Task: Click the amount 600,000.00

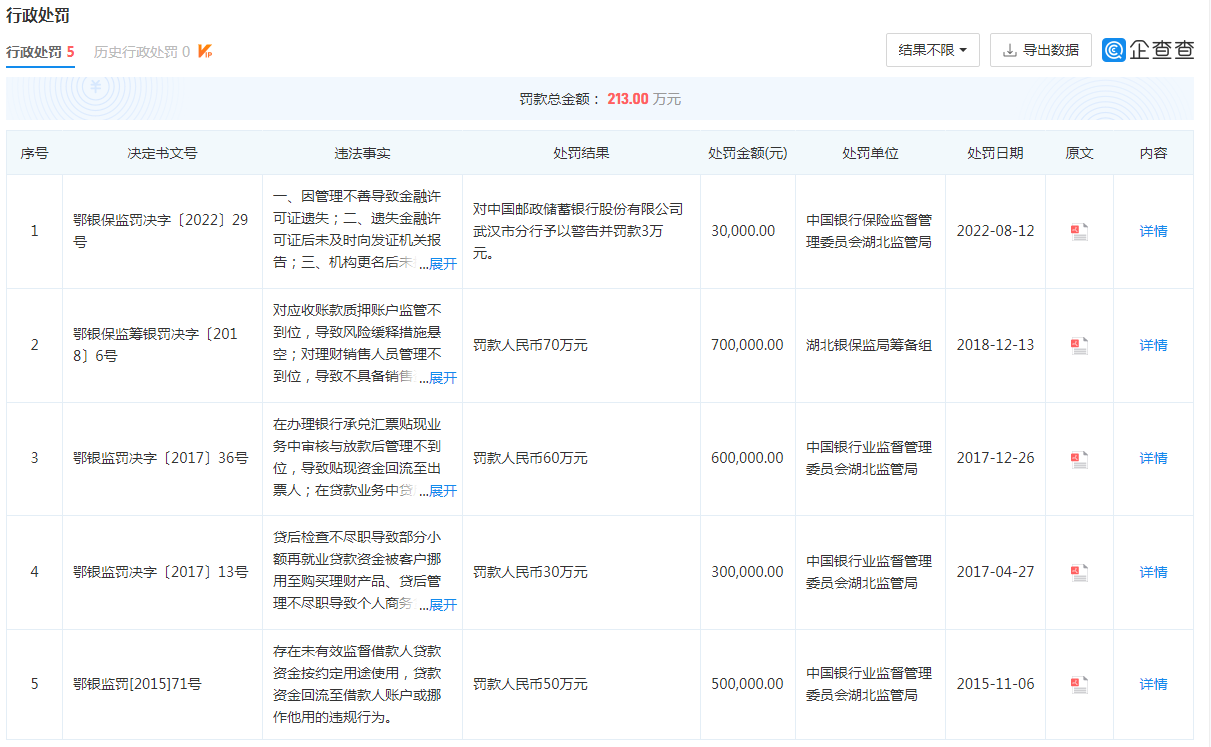Action: (747, 459)
